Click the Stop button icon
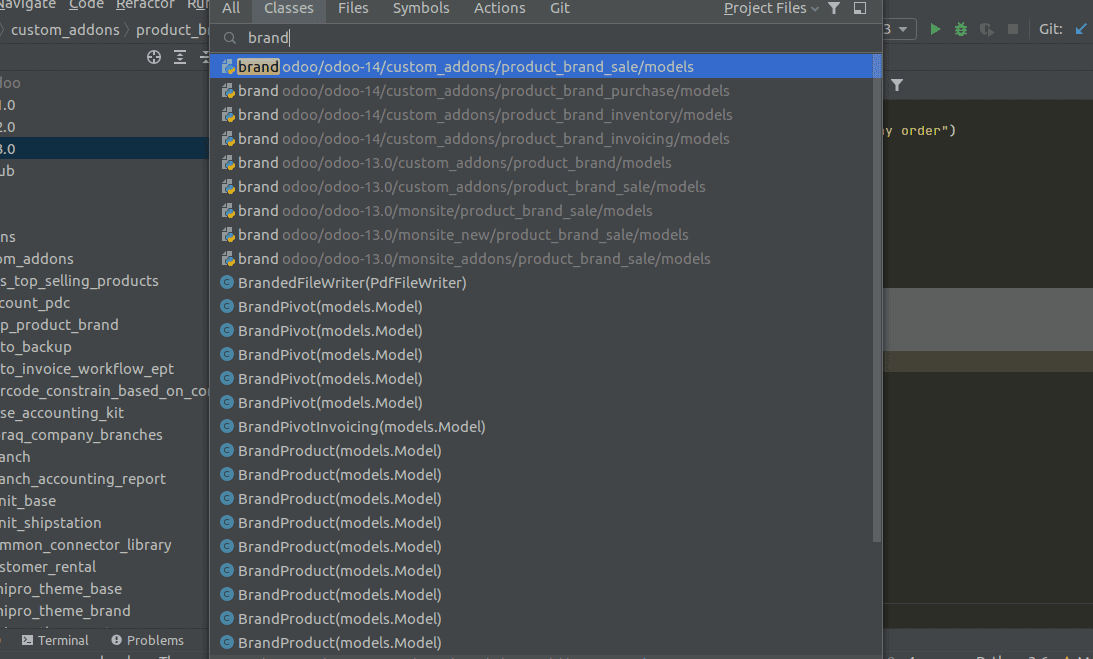The width and height of the screenshot is (1093, 659). (x=1013, y=29)
